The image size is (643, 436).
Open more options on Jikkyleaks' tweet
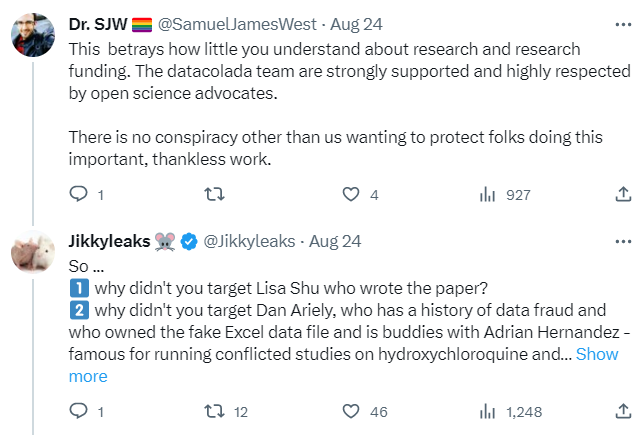click(623, 241)
